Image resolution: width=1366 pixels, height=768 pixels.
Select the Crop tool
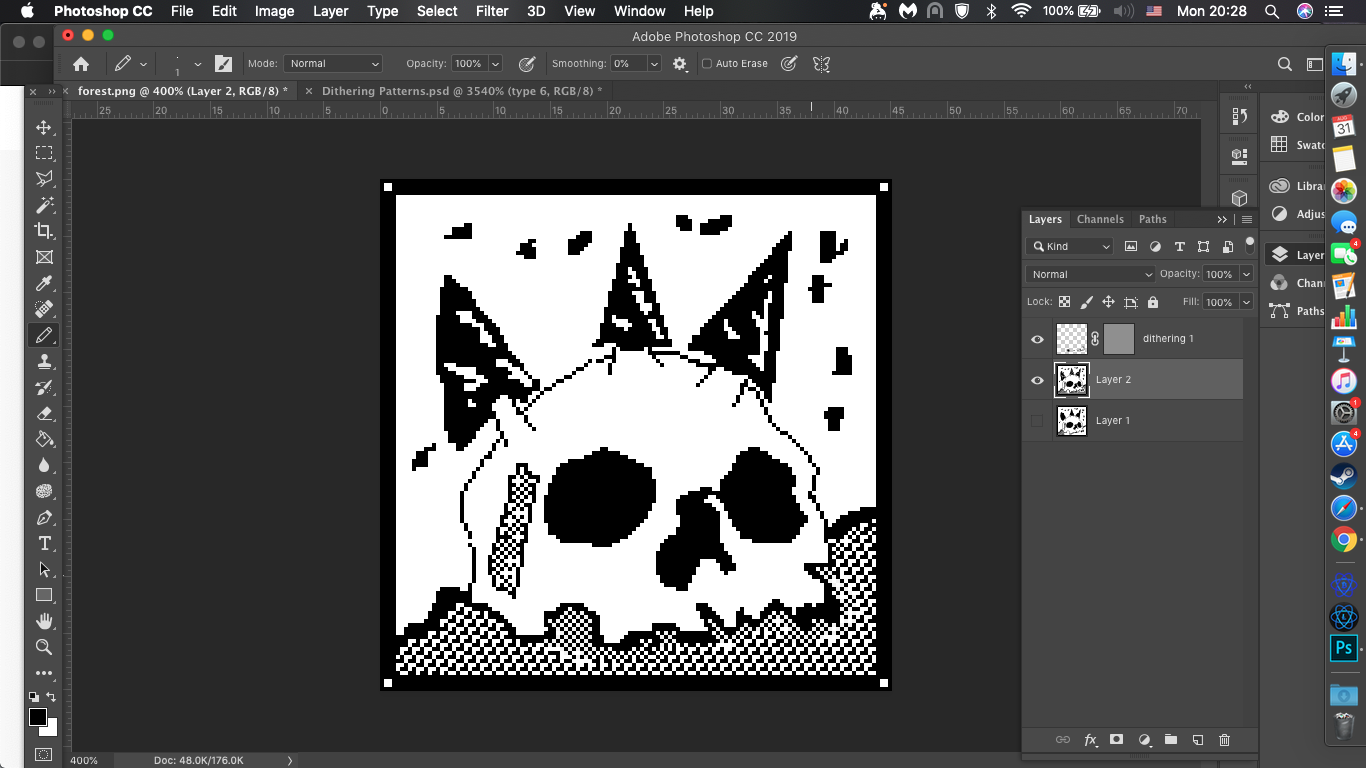coord(44,231)
